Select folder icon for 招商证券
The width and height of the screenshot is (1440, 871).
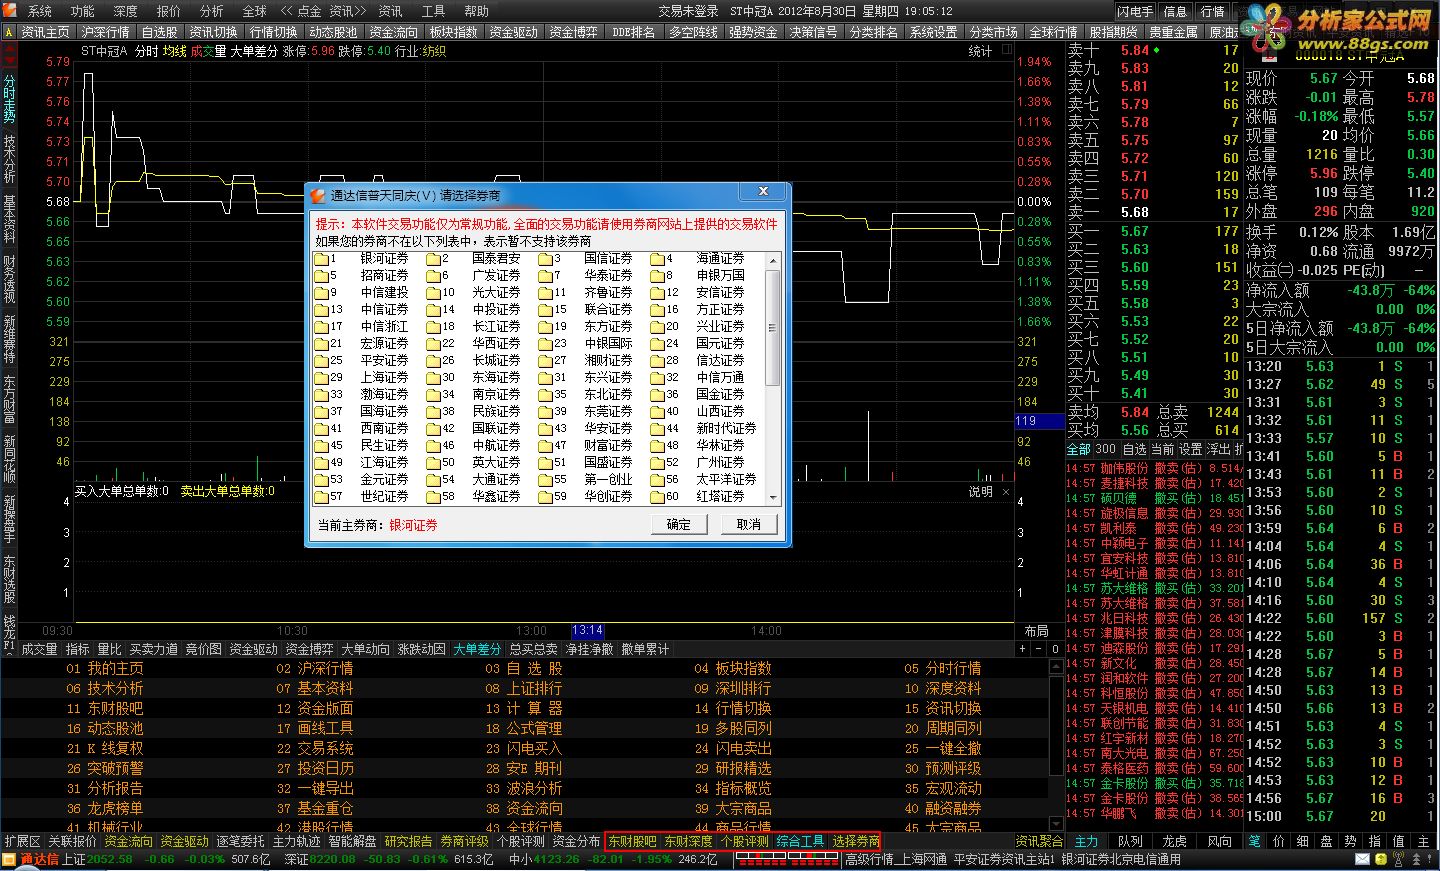322,276
